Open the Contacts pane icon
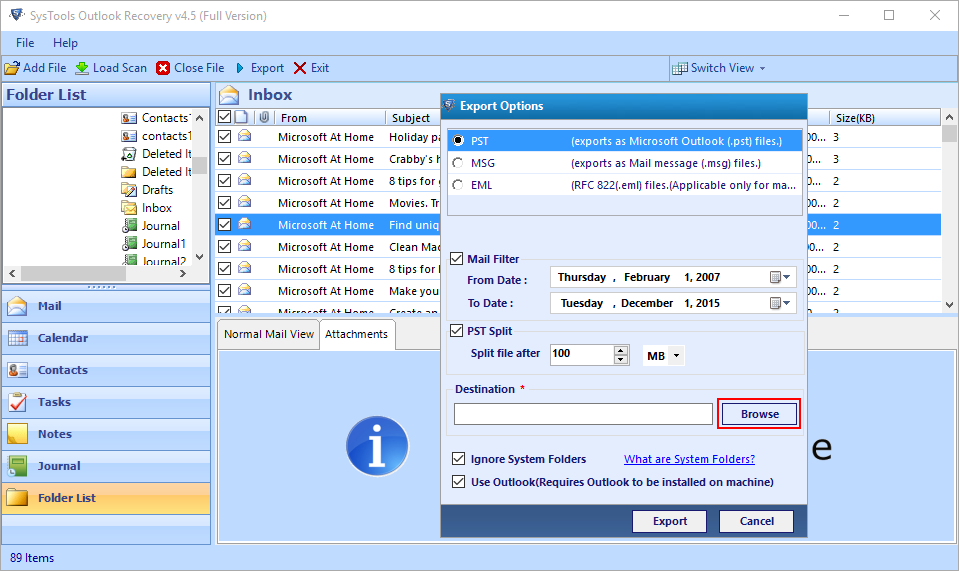The height and width of the screenshot is (571, 959). click(x=17, y=370)
